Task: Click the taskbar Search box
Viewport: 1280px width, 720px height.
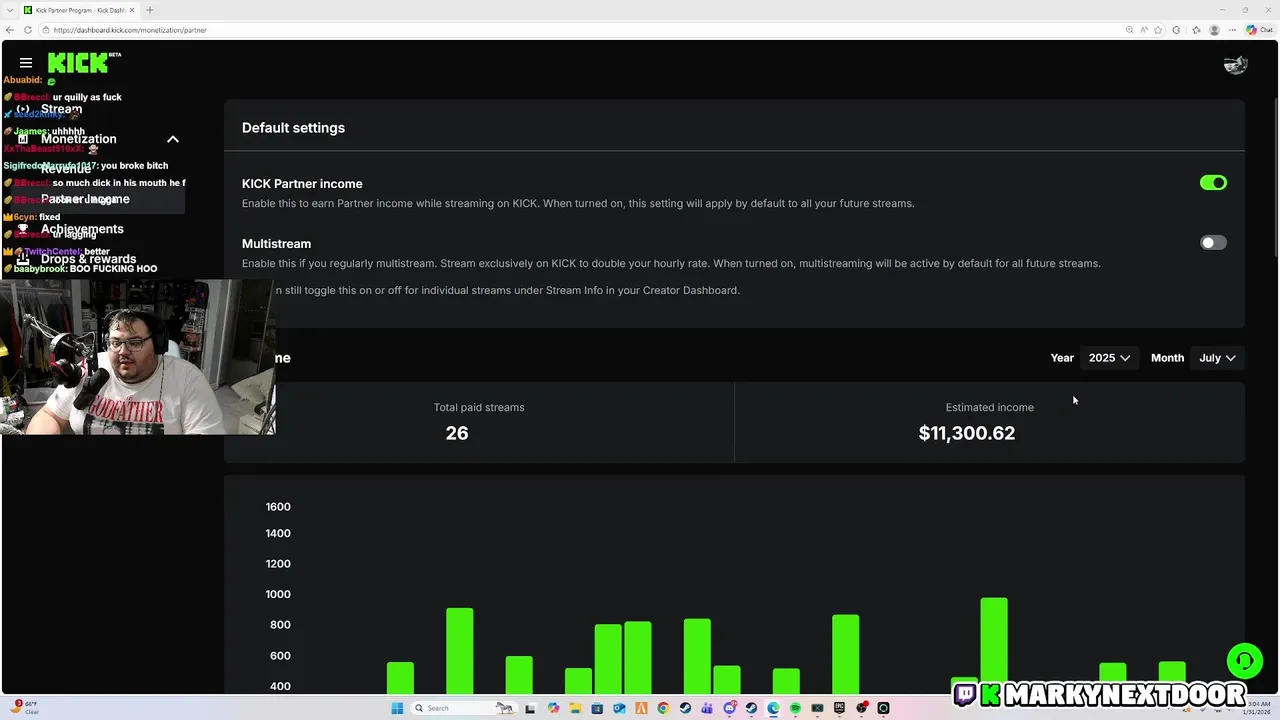Action: pos(465,708)
